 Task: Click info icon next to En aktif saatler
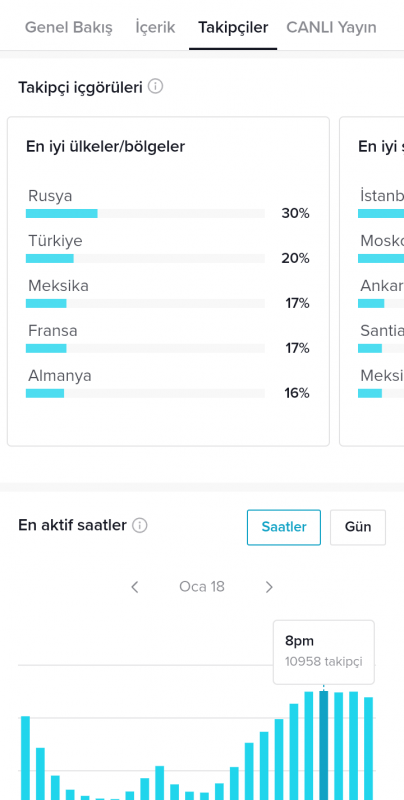(140, 525)
